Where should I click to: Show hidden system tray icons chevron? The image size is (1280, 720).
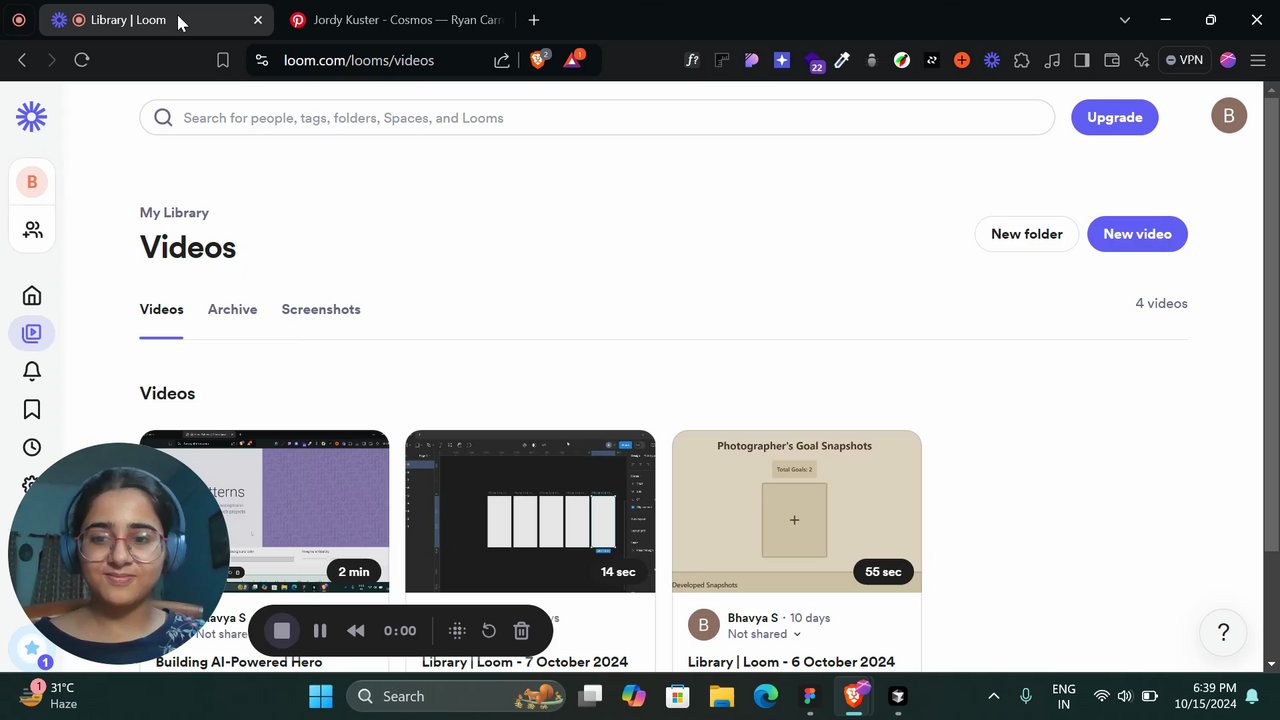(993, 696)
